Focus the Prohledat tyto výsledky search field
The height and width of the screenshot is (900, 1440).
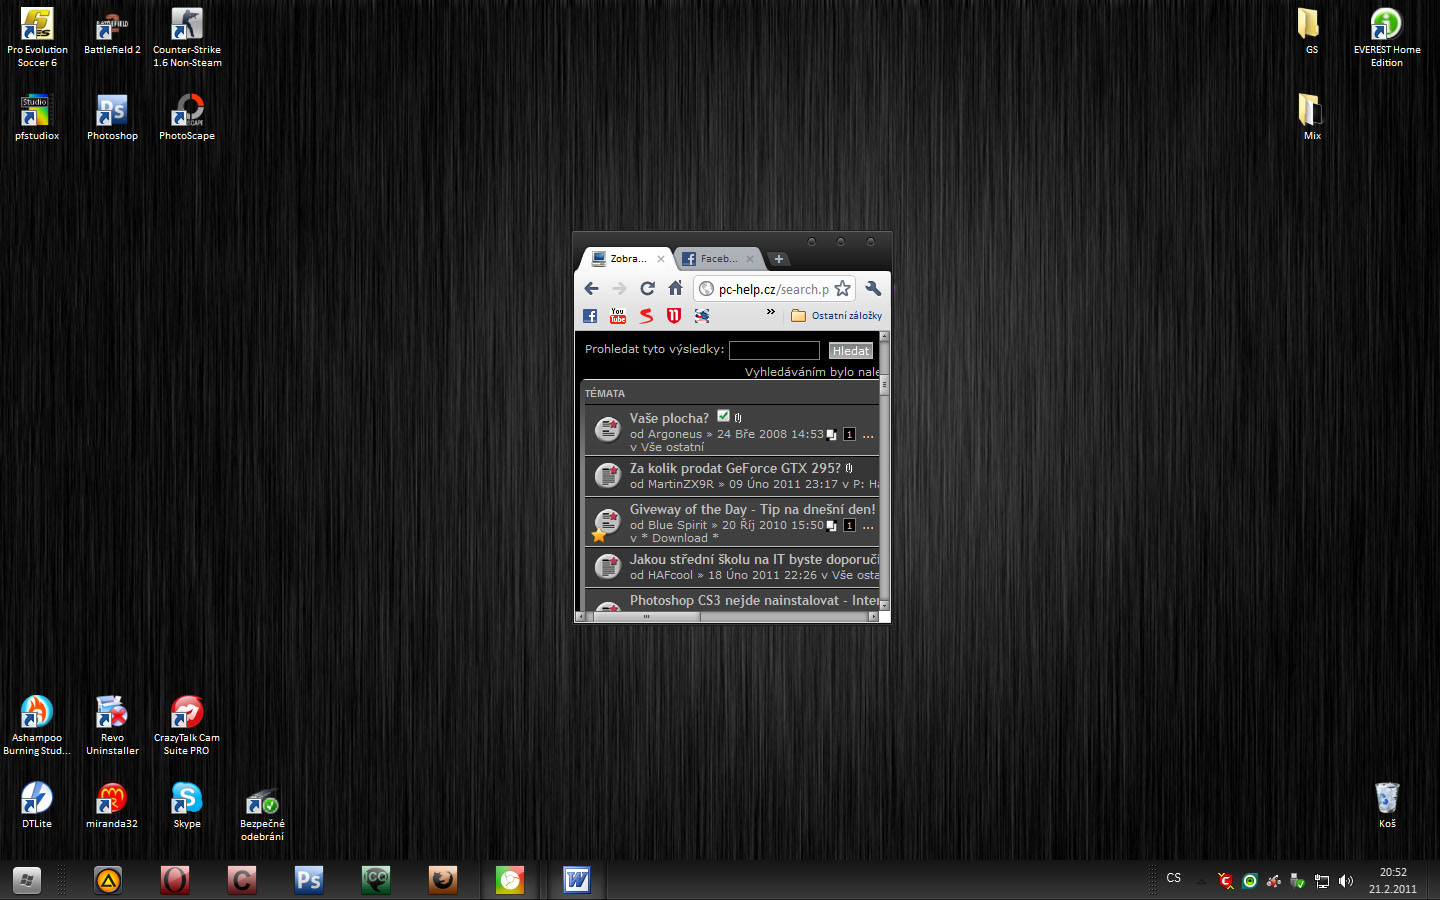point(774,350)
